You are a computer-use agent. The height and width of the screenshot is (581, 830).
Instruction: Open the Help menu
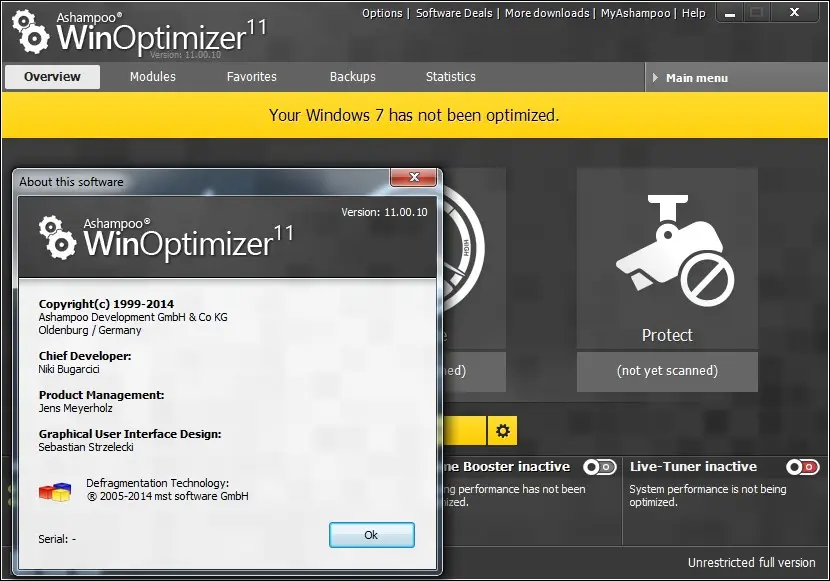(693, 13)
